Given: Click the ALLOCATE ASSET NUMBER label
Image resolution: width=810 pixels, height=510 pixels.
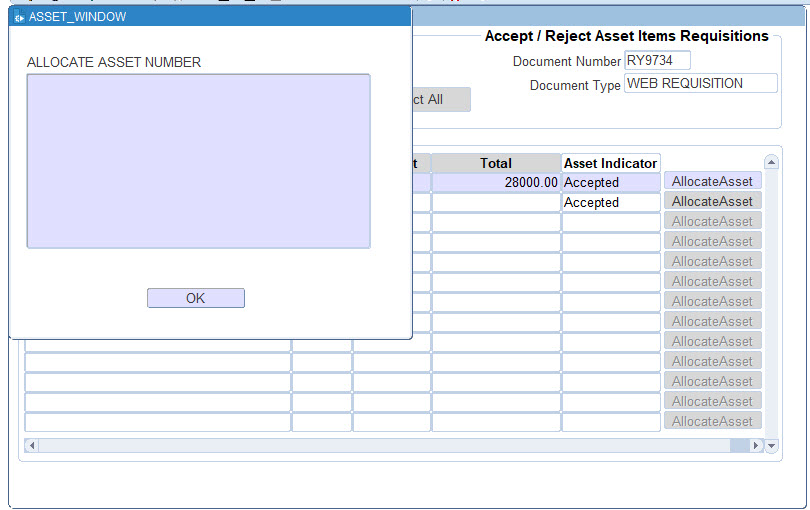Looking at the screenshot, I should (114, 62).
